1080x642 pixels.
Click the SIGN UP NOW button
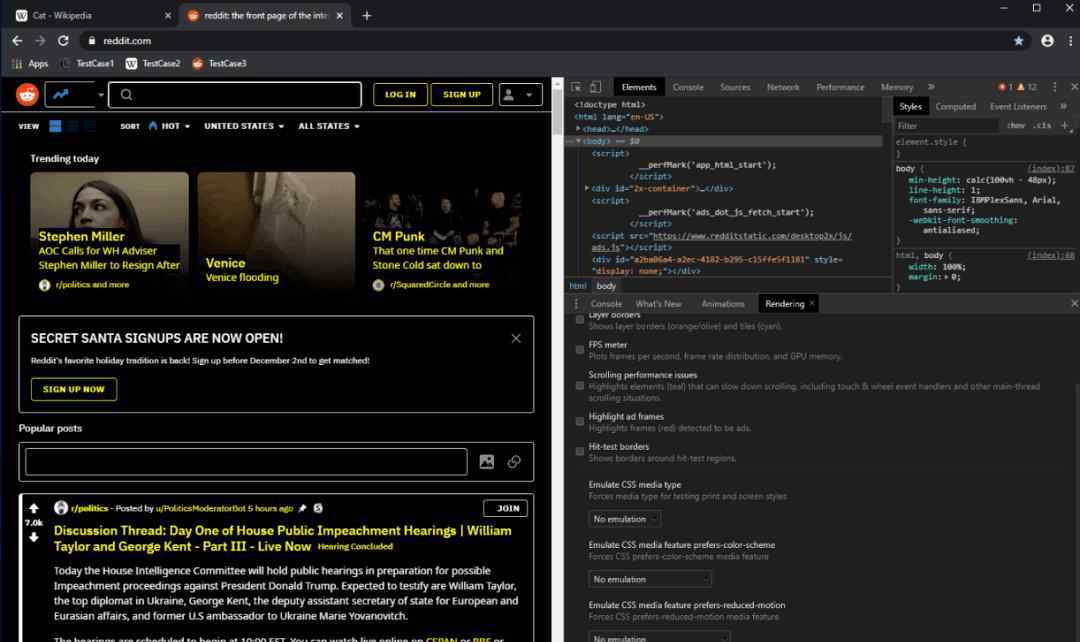[74, 389]
